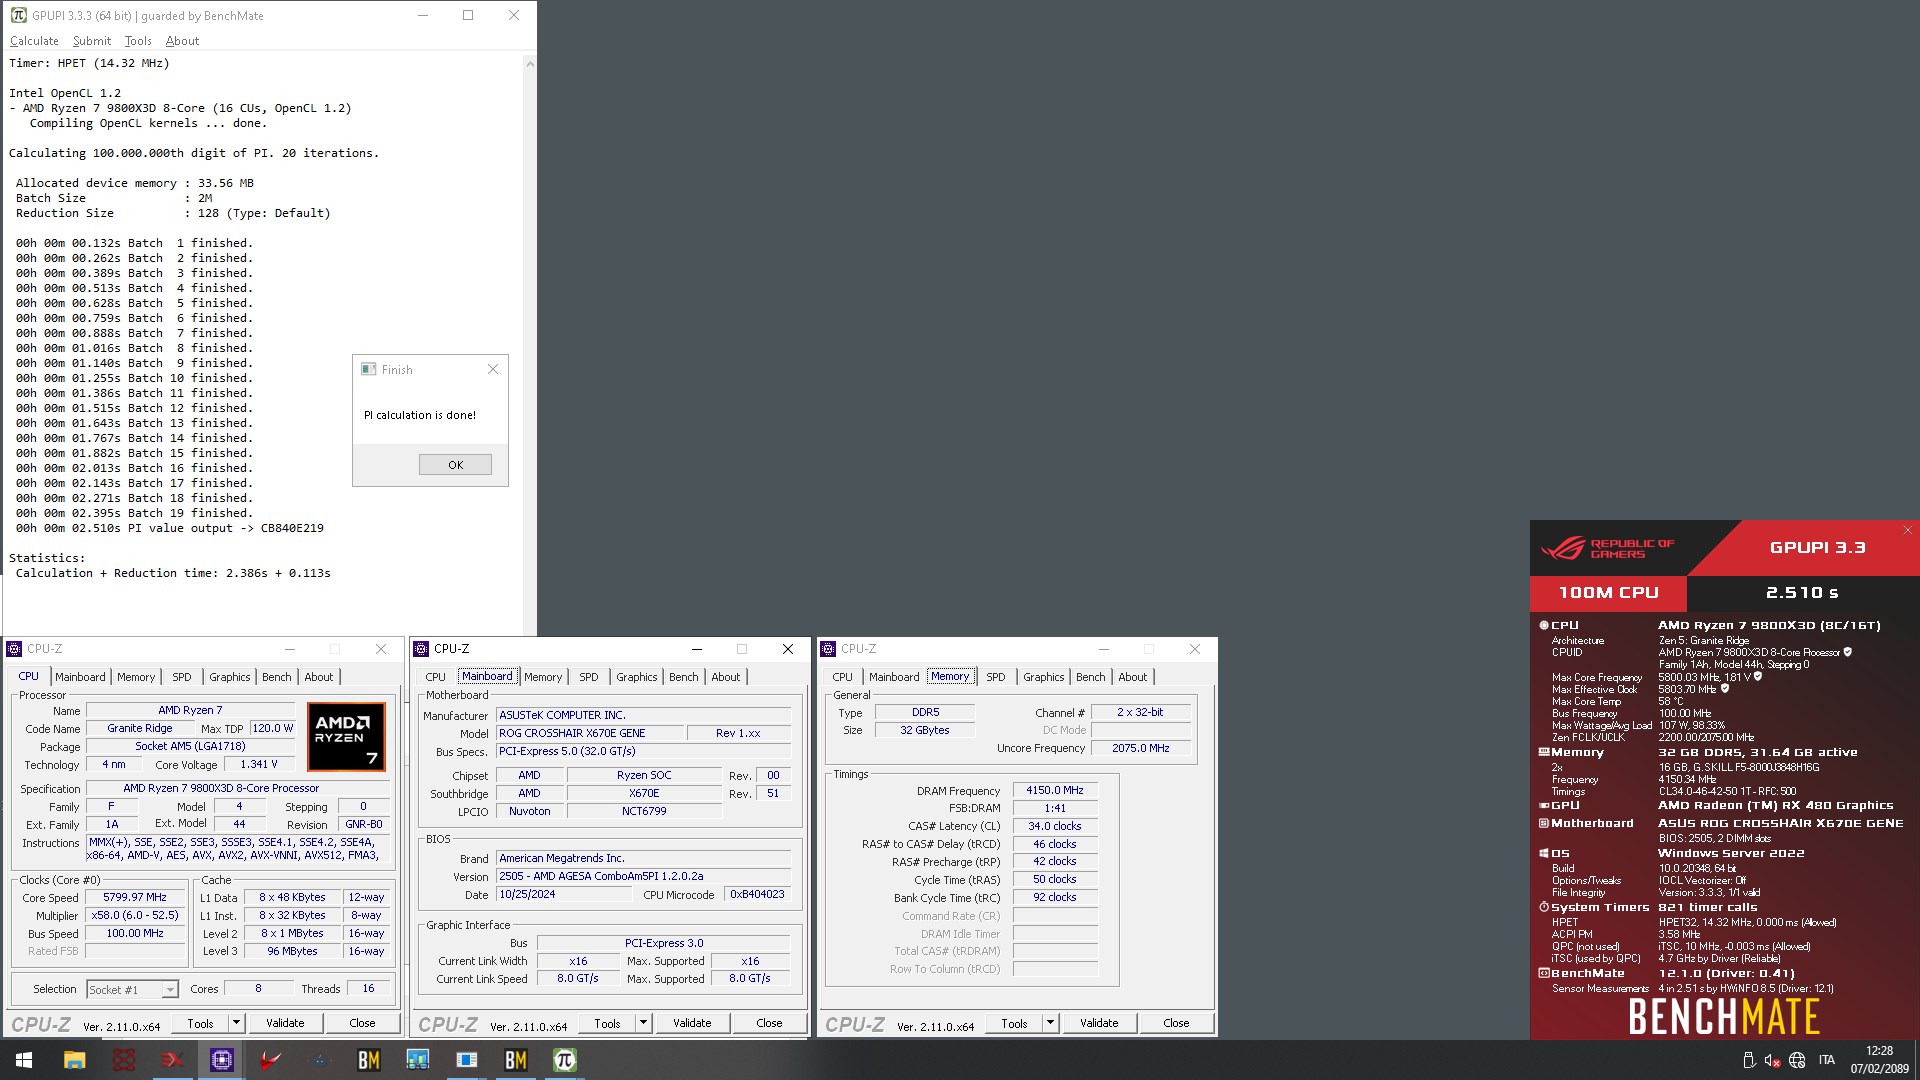Open the Windows Start menu
The width and height of the screenshot is (1920, 1080).
click(x=24, y=1060)
